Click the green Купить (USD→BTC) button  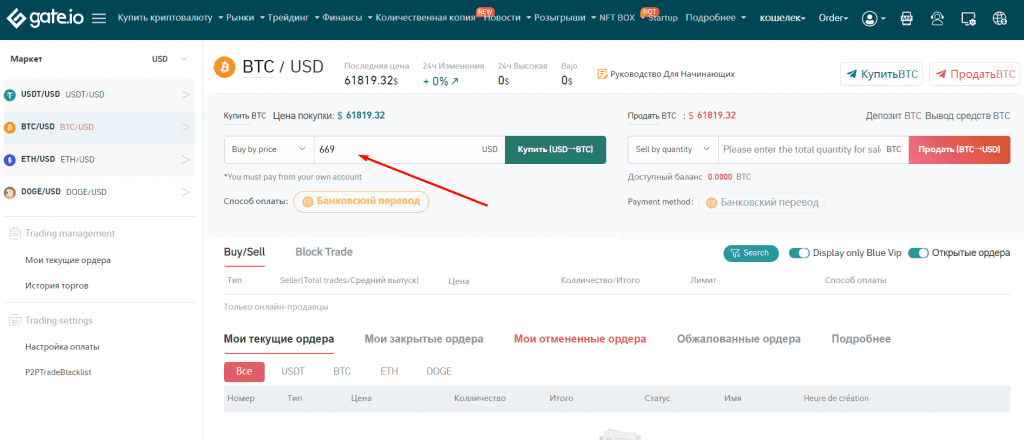click(556, 149)
